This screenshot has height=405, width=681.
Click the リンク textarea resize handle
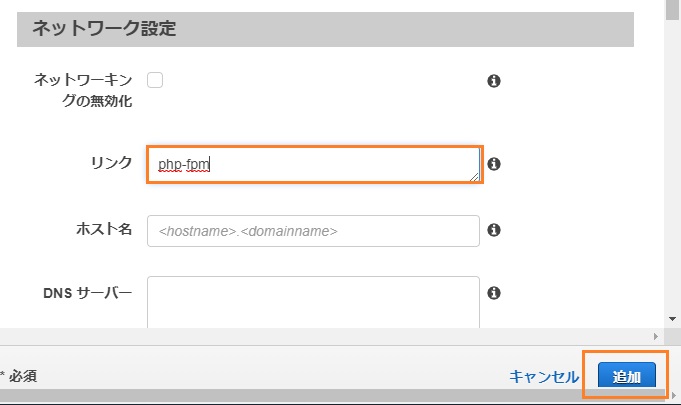click(474, 177)
